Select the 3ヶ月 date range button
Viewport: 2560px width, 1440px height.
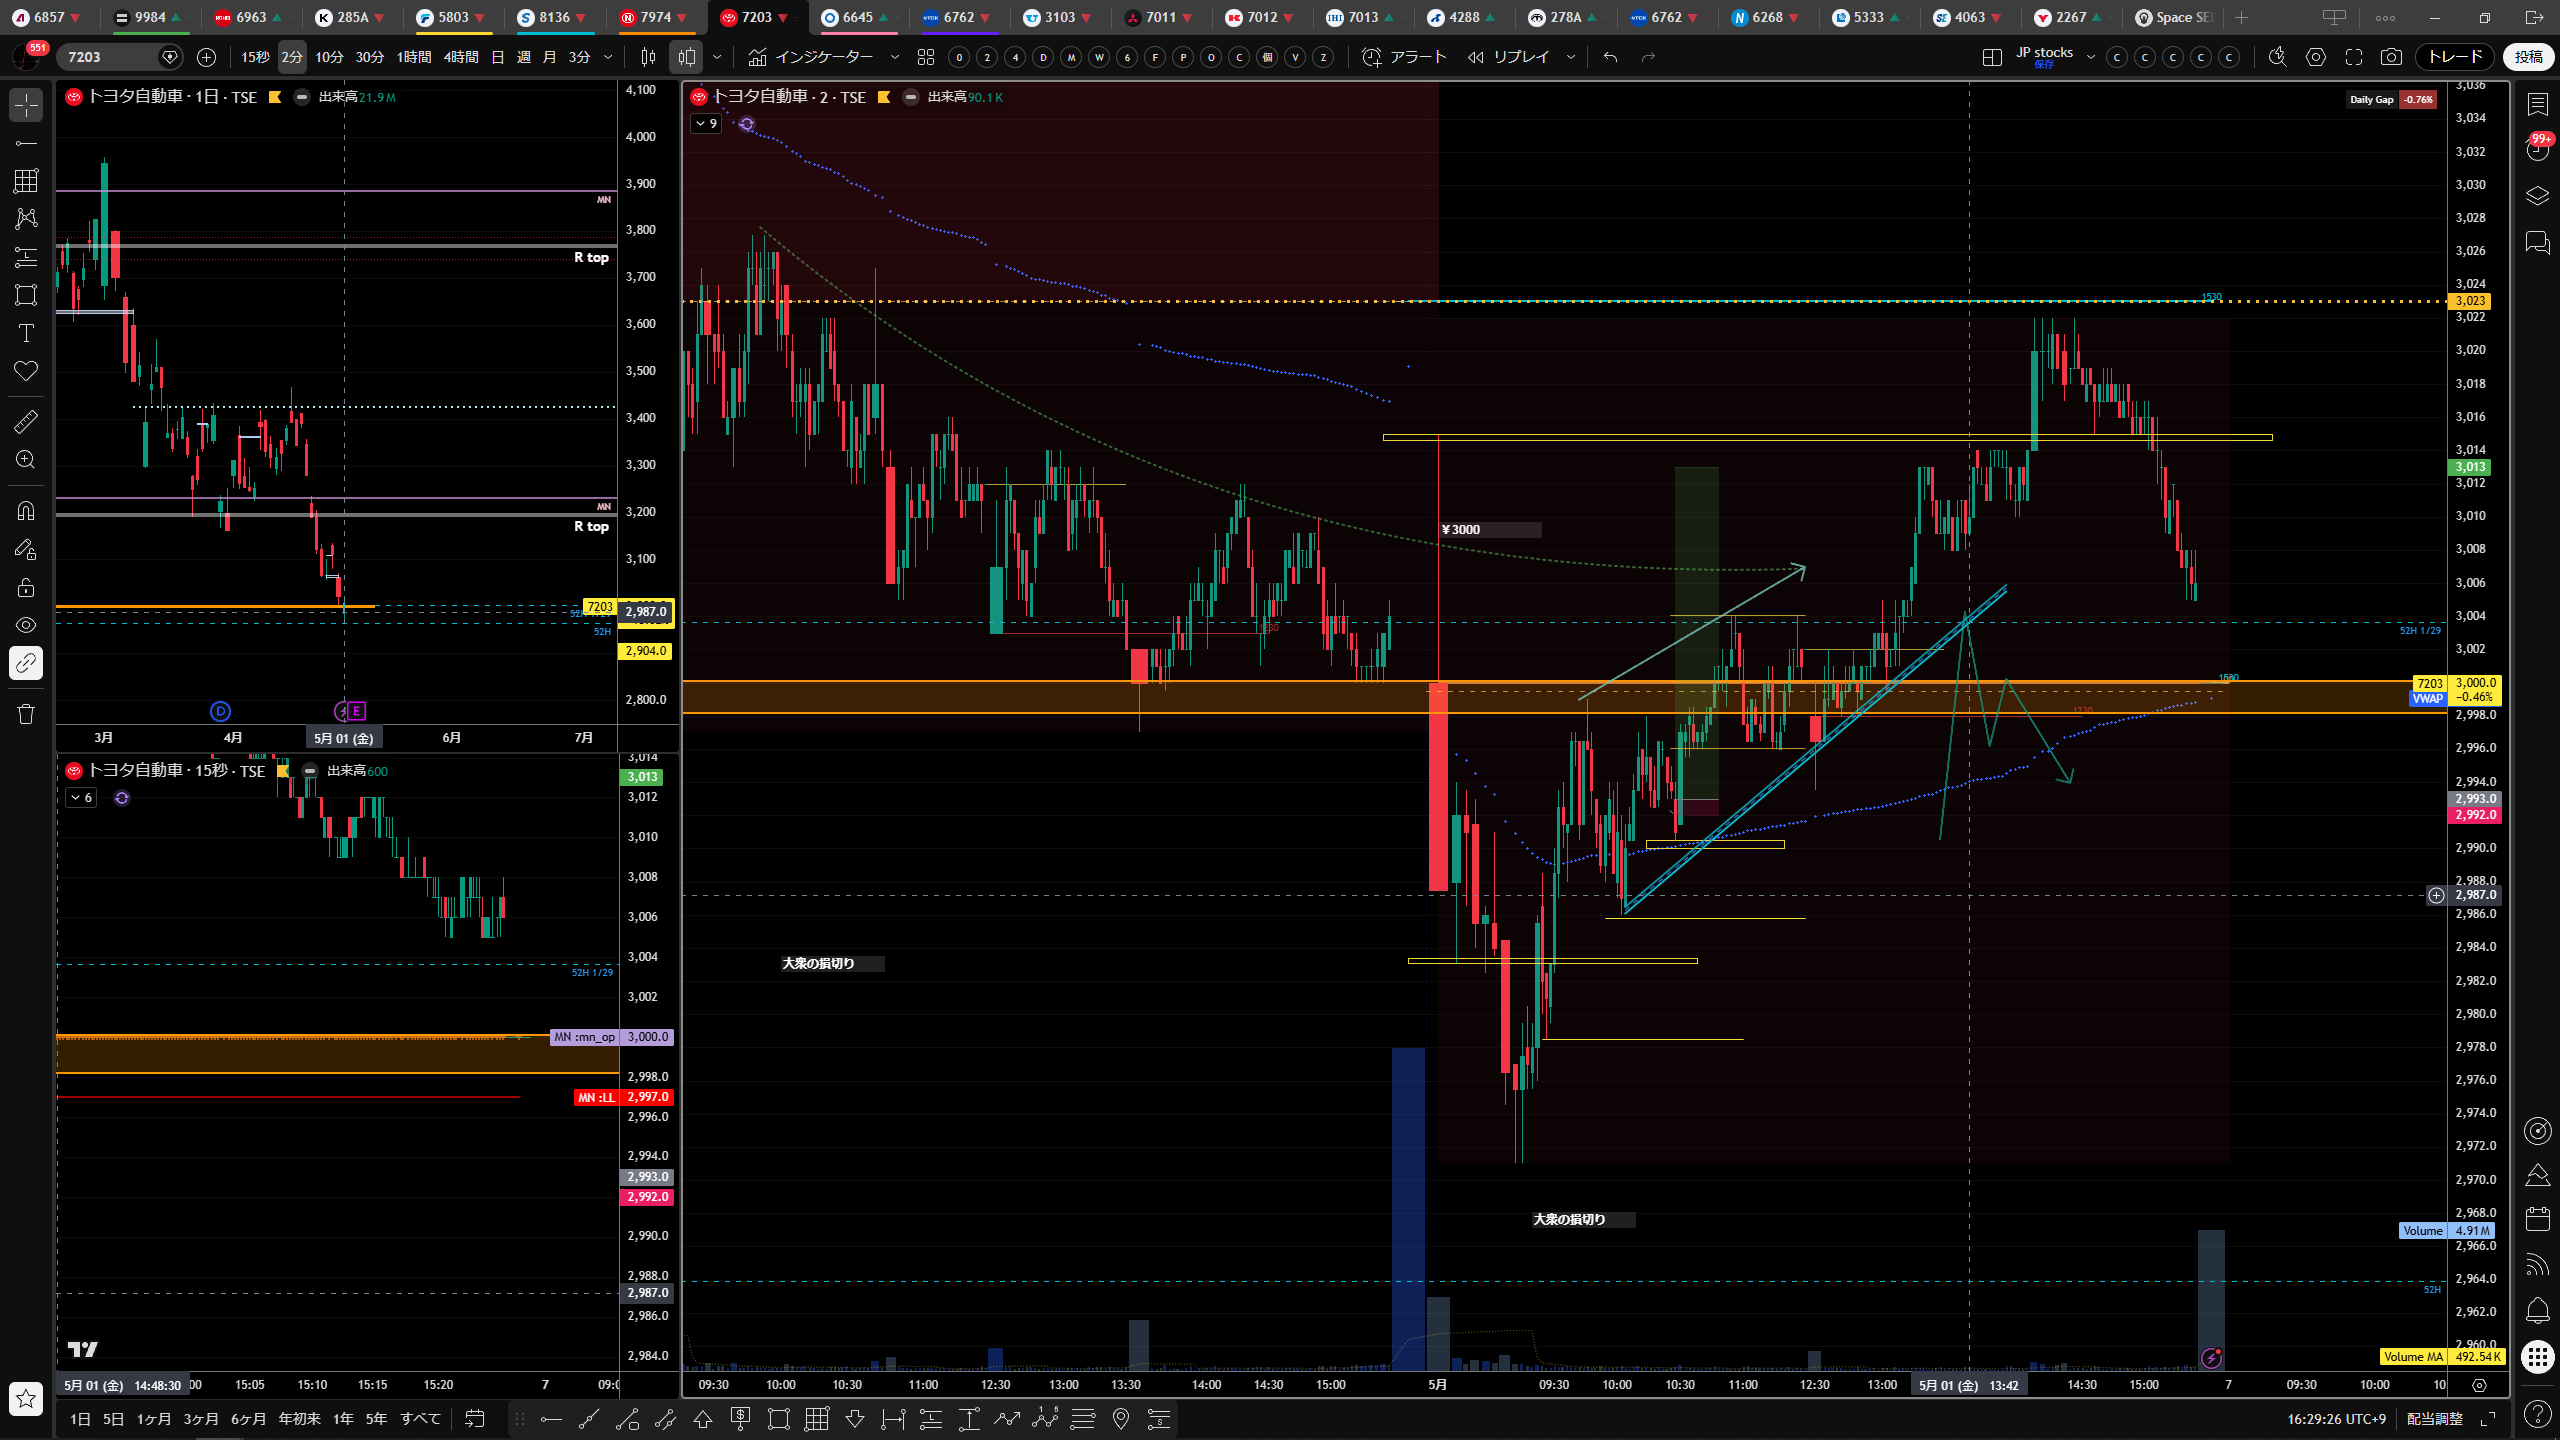200,1419
